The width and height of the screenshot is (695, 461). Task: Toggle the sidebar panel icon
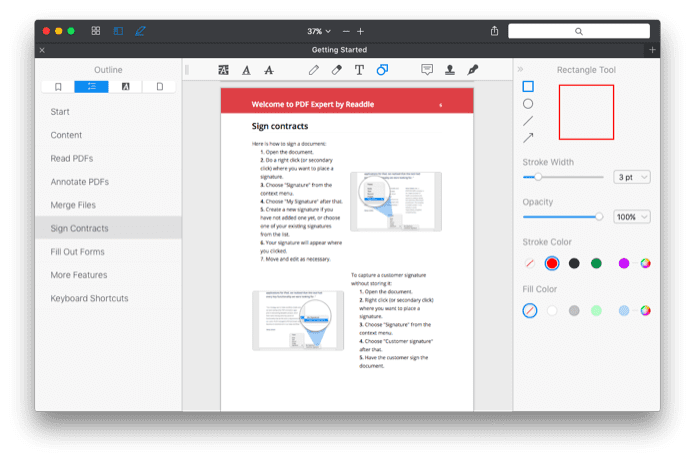pyautogui.click(x=118, y=31)
